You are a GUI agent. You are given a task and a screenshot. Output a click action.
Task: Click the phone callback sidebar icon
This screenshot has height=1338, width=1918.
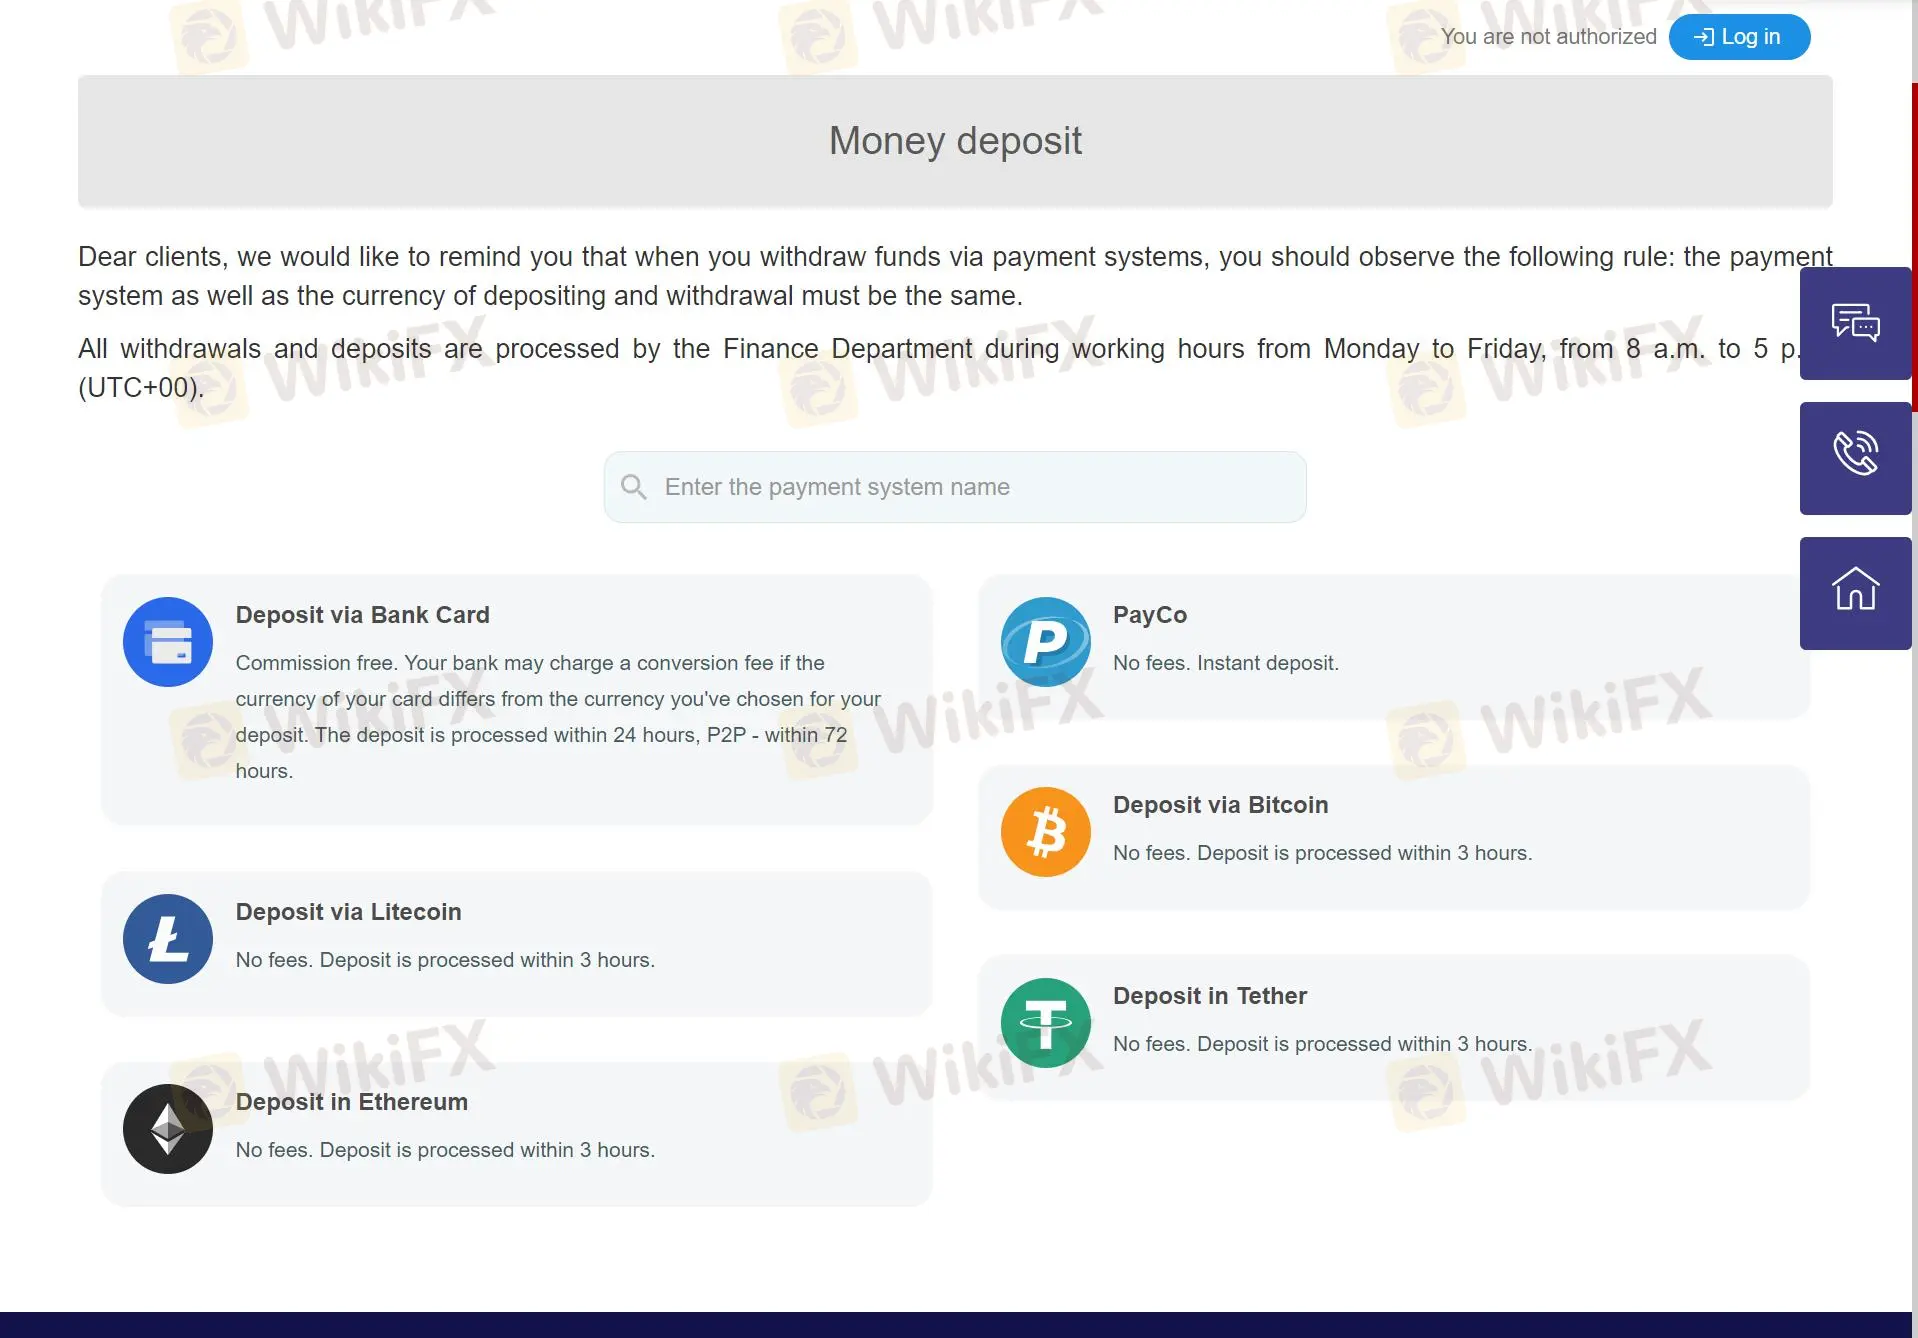1855,458
